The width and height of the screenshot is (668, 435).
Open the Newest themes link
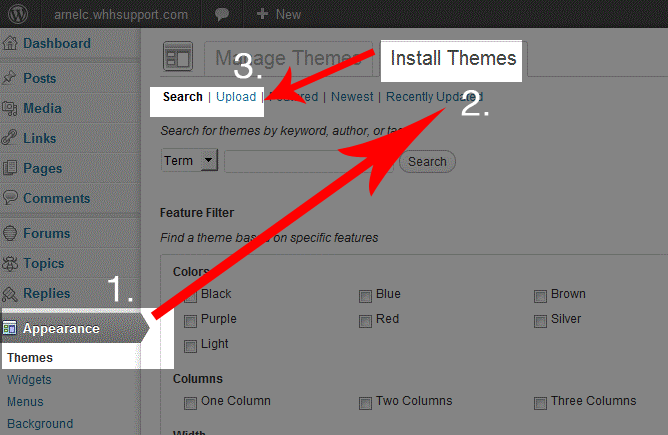tap(352, 97)
